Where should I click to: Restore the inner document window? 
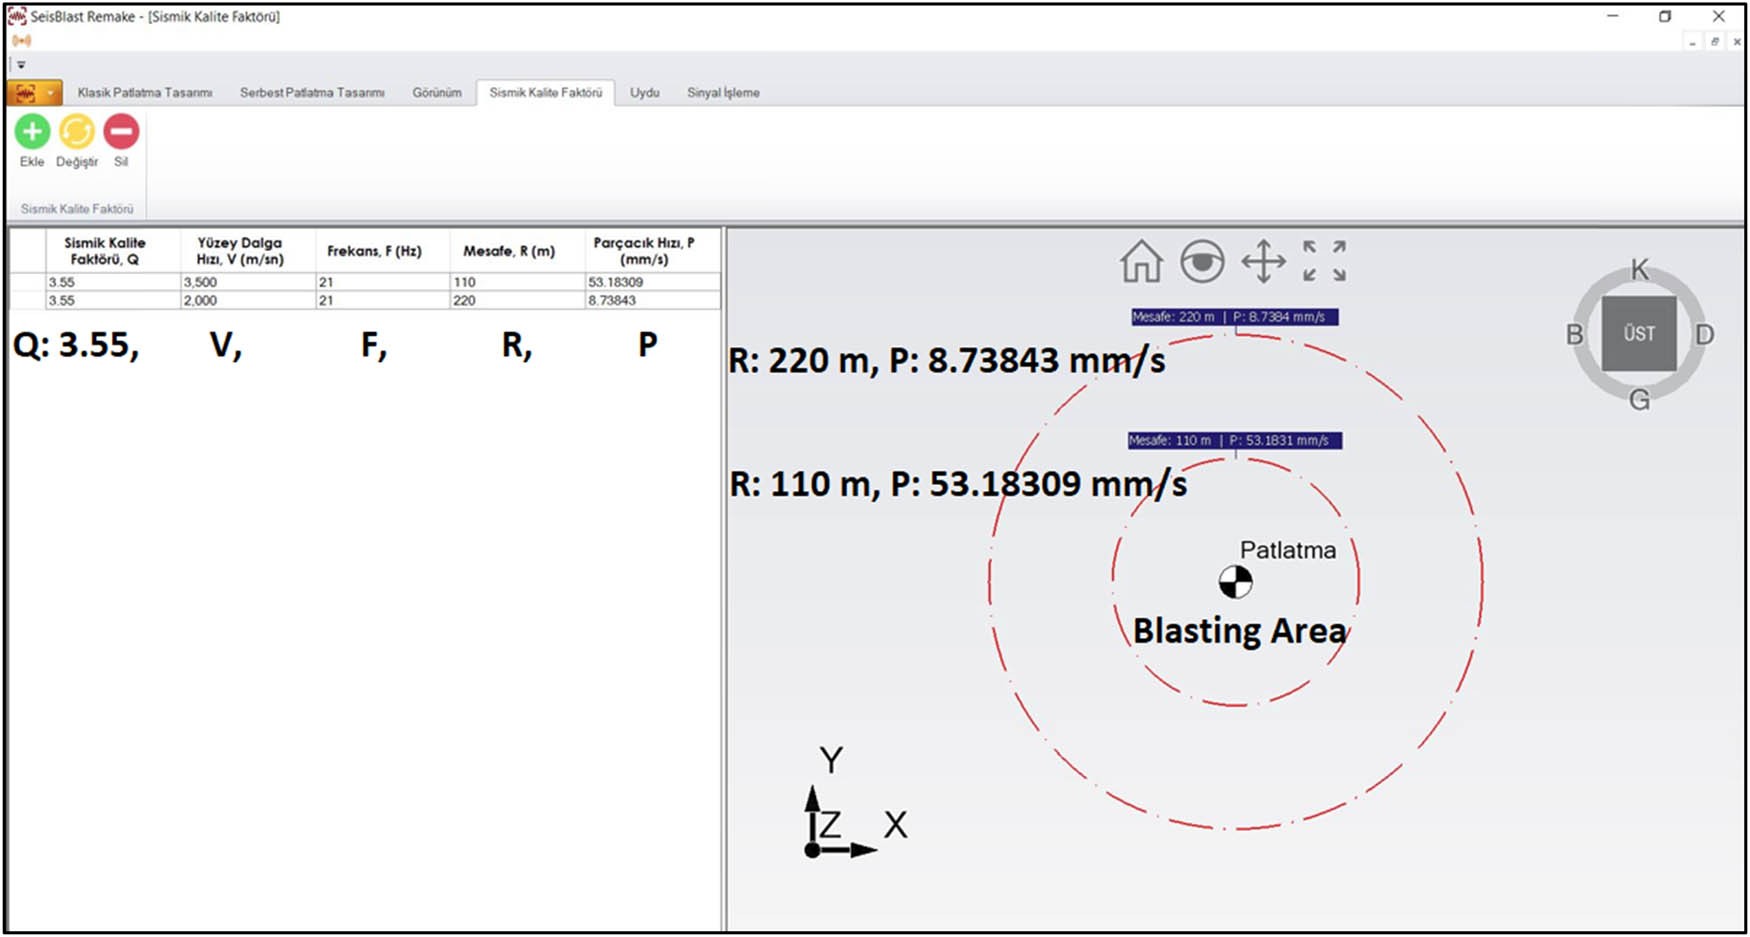[x=1714, y=41]
